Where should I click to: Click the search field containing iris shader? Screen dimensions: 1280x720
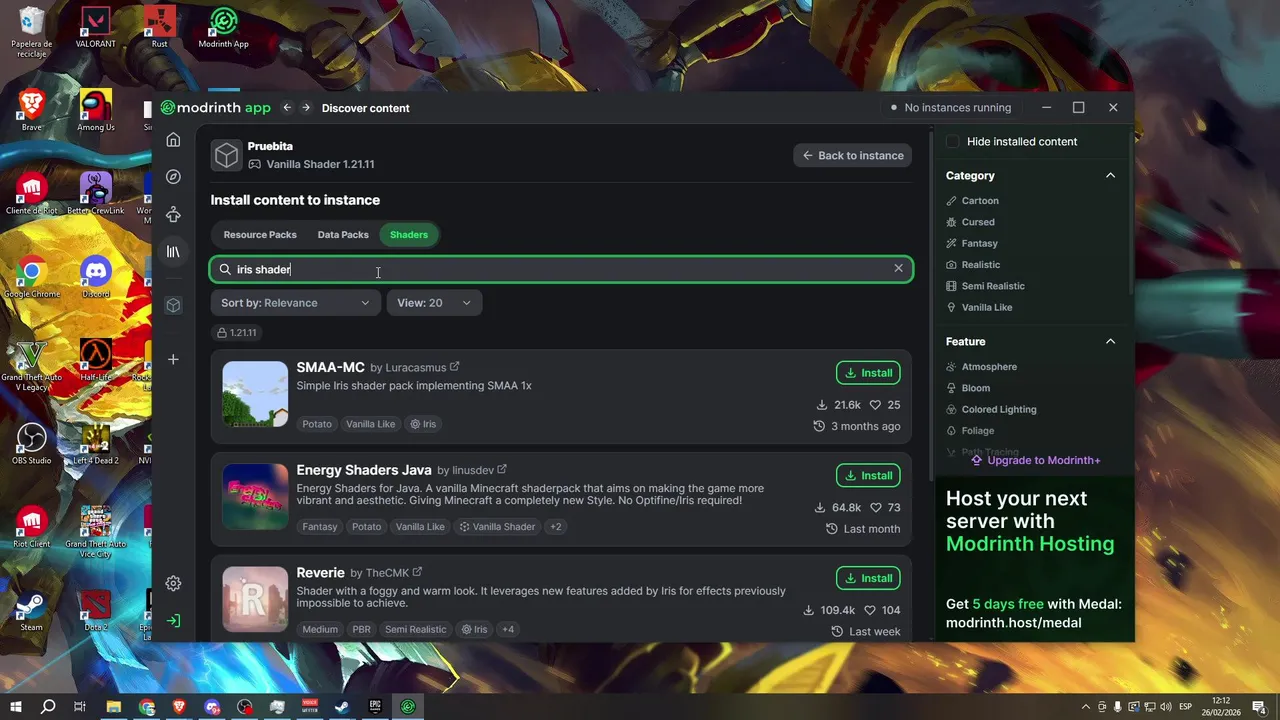(x=561, y=269)
